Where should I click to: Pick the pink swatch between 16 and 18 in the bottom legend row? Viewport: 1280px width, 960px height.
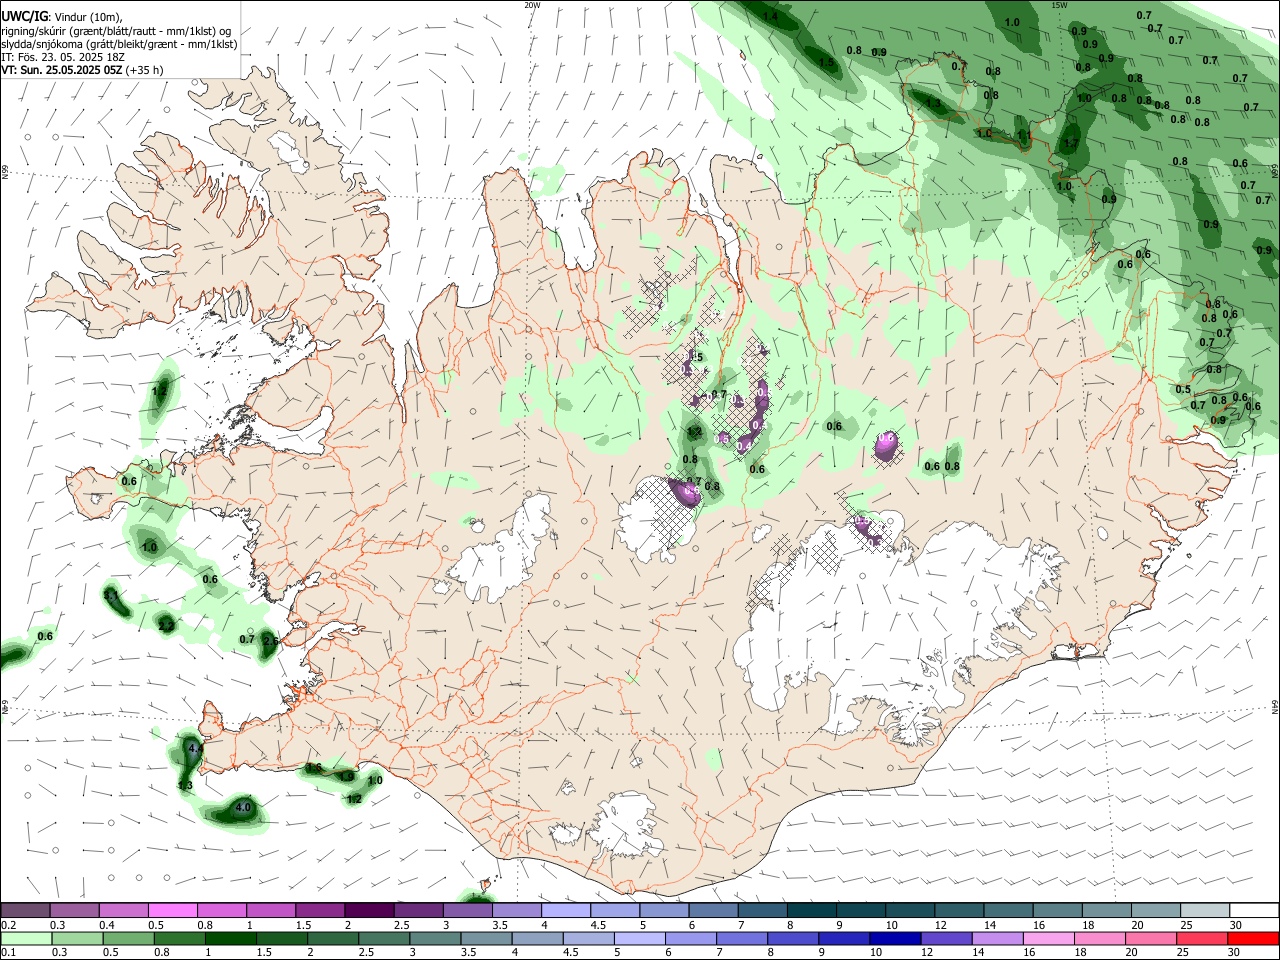[1048, 938]
